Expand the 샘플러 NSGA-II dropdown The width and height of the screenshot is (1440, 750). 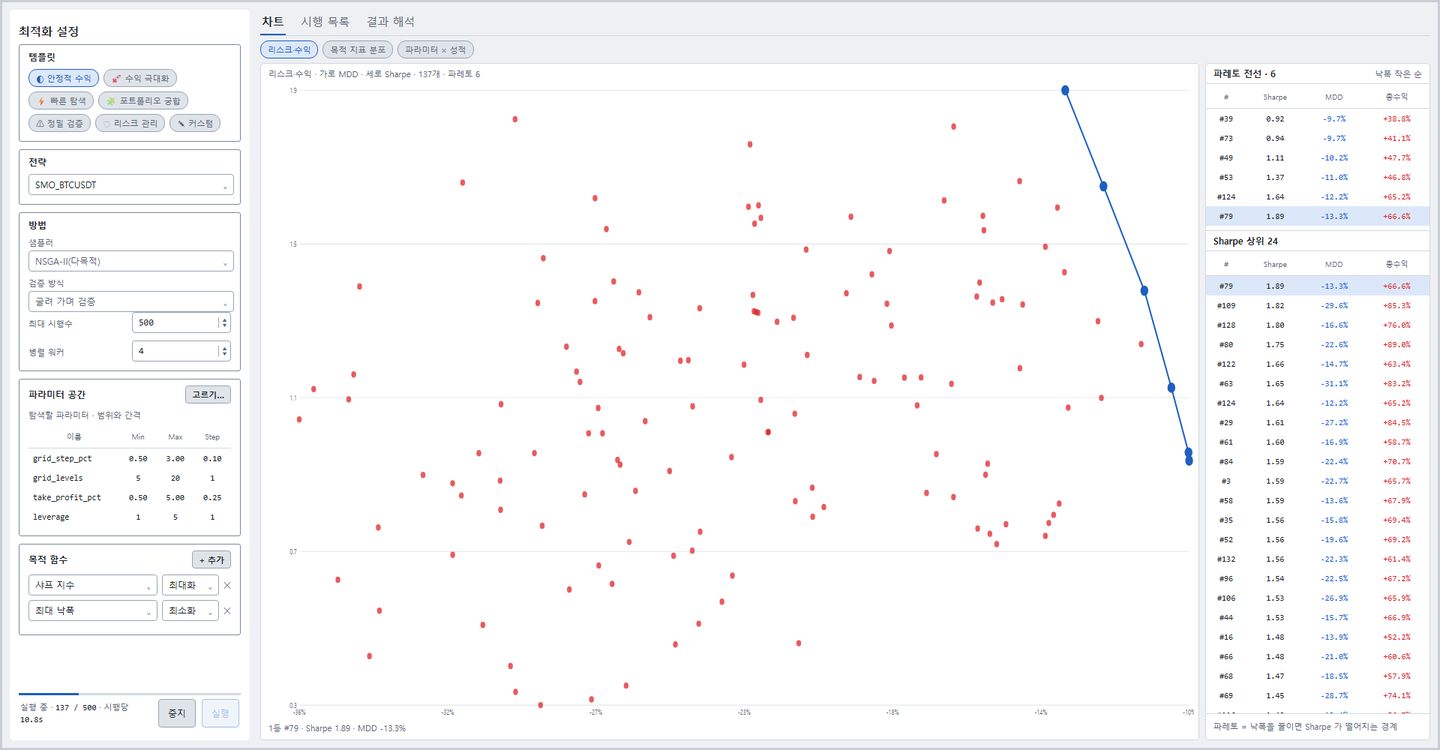click(131, 261)
